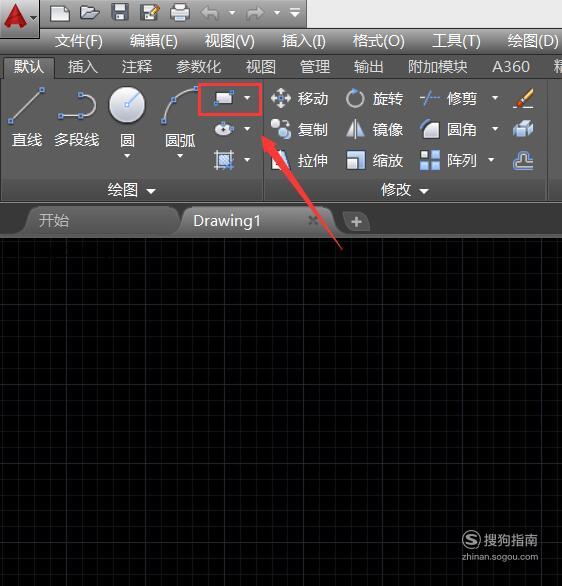
Task: Customize the quick access toolbar dropdown
Action: (295, 13)
